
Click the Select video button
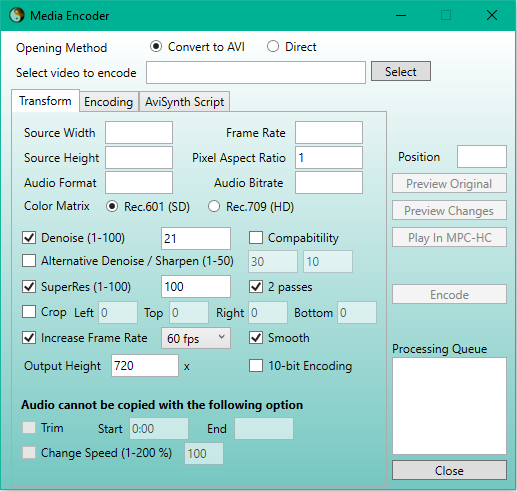(x=401, y=71)
